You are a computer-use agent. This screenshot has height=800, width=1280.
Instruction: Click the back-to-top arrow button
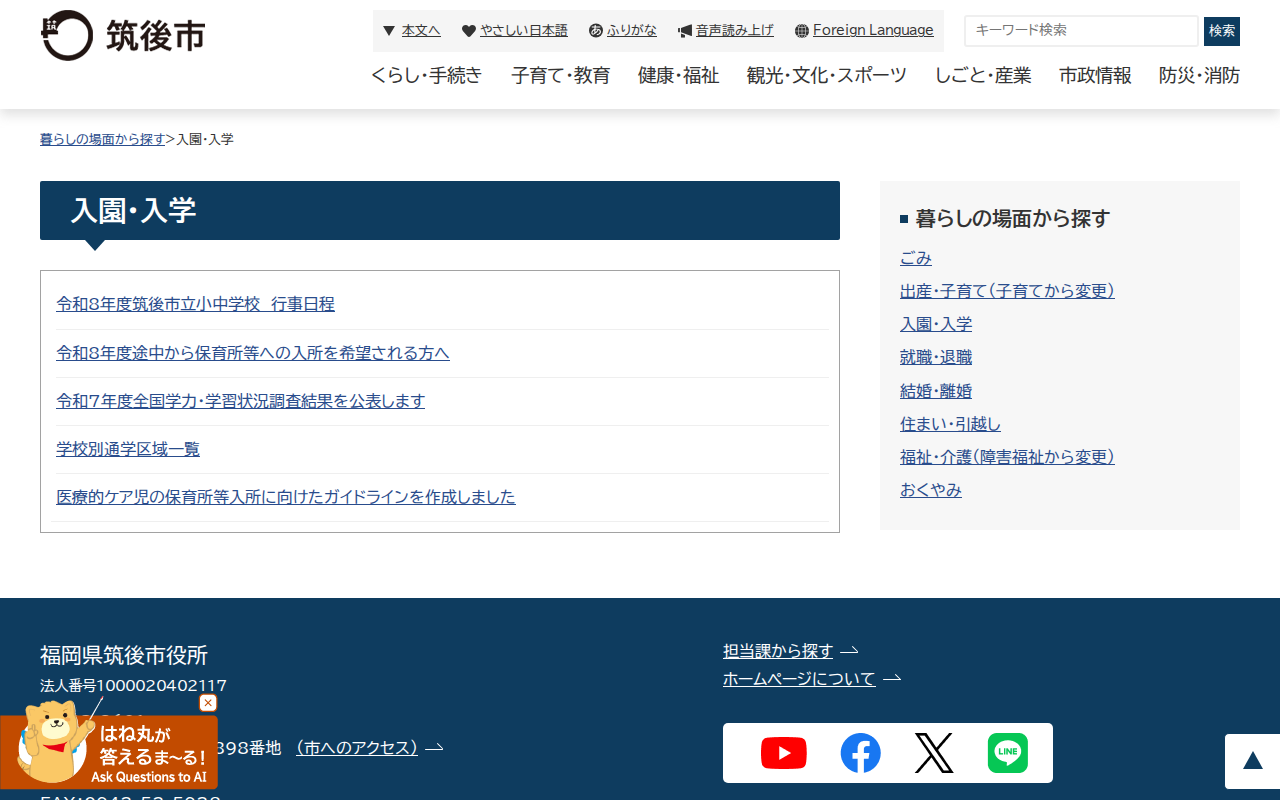[x=1252, y=762]
